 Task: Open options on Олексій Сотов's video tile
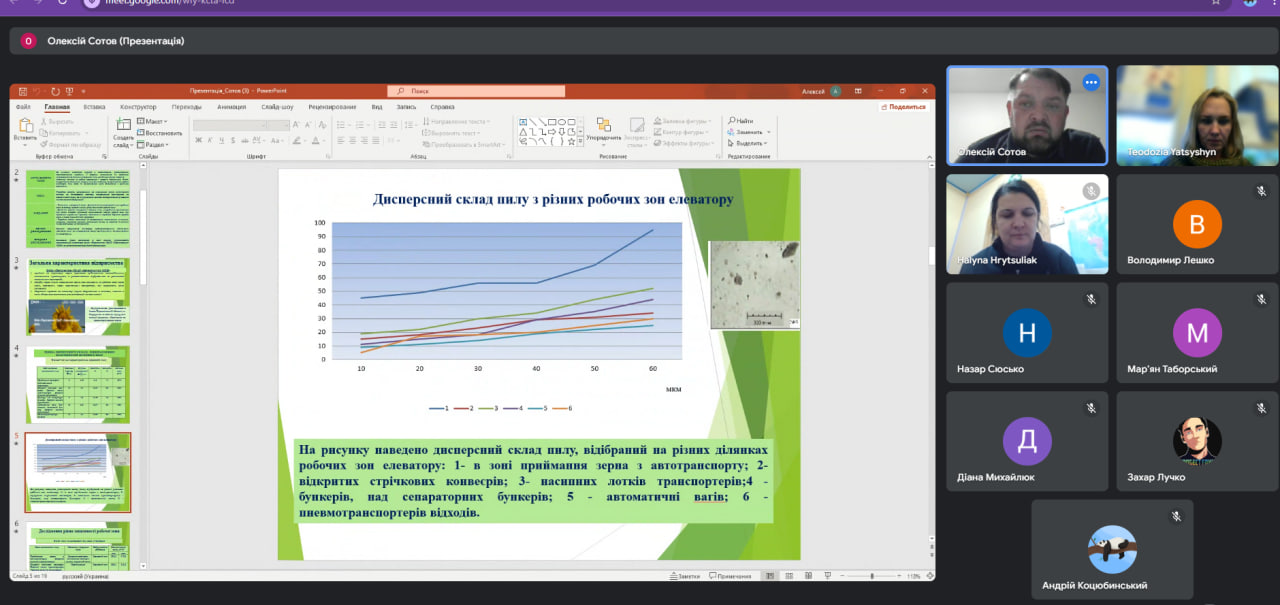coord(1091,83)
